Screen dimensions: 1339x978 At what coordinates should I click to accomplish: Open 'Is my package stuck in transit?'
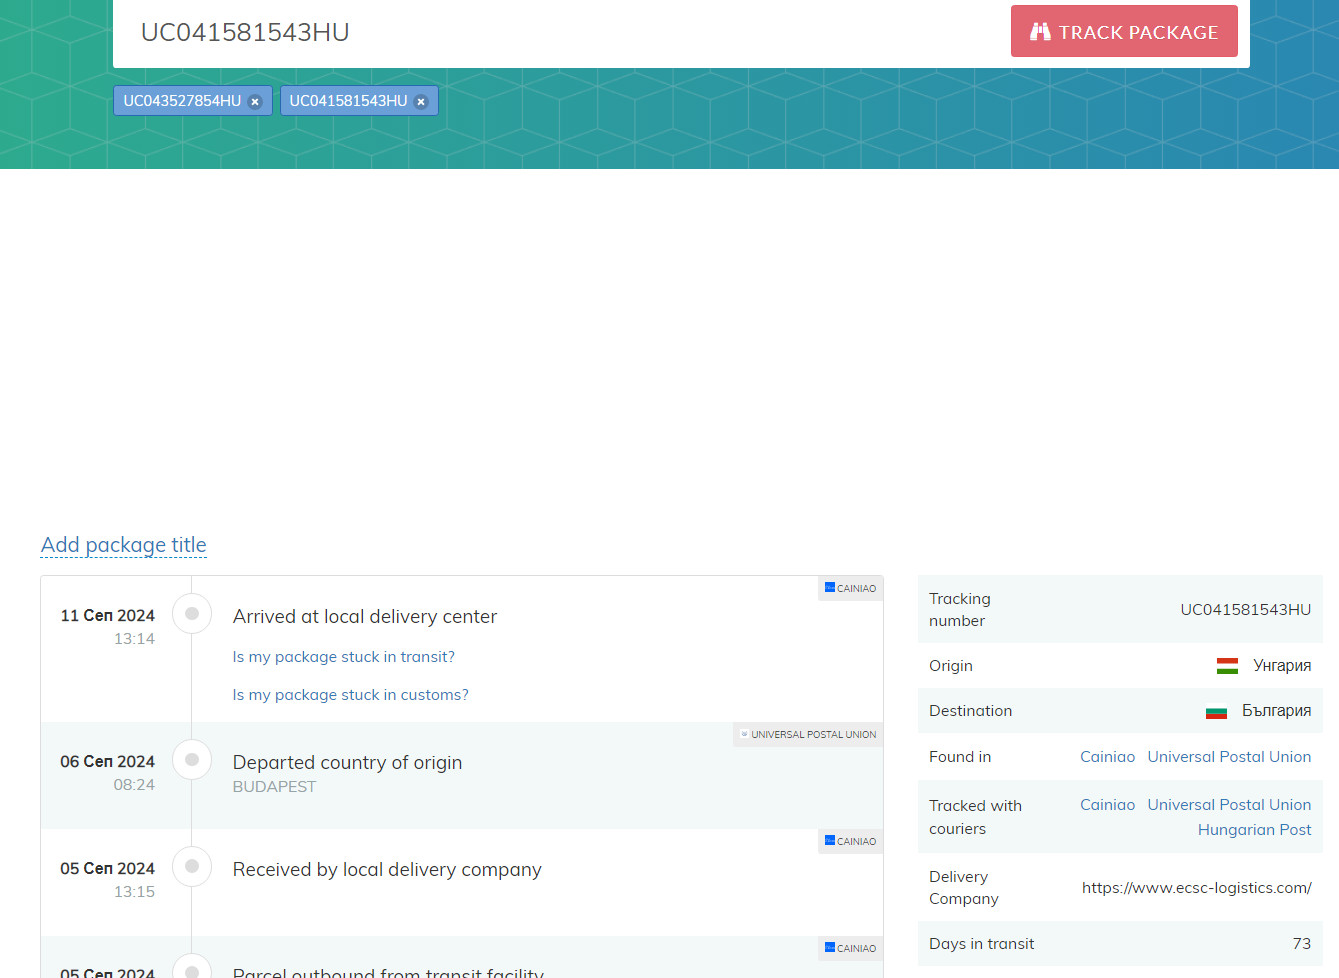point(343,657)
